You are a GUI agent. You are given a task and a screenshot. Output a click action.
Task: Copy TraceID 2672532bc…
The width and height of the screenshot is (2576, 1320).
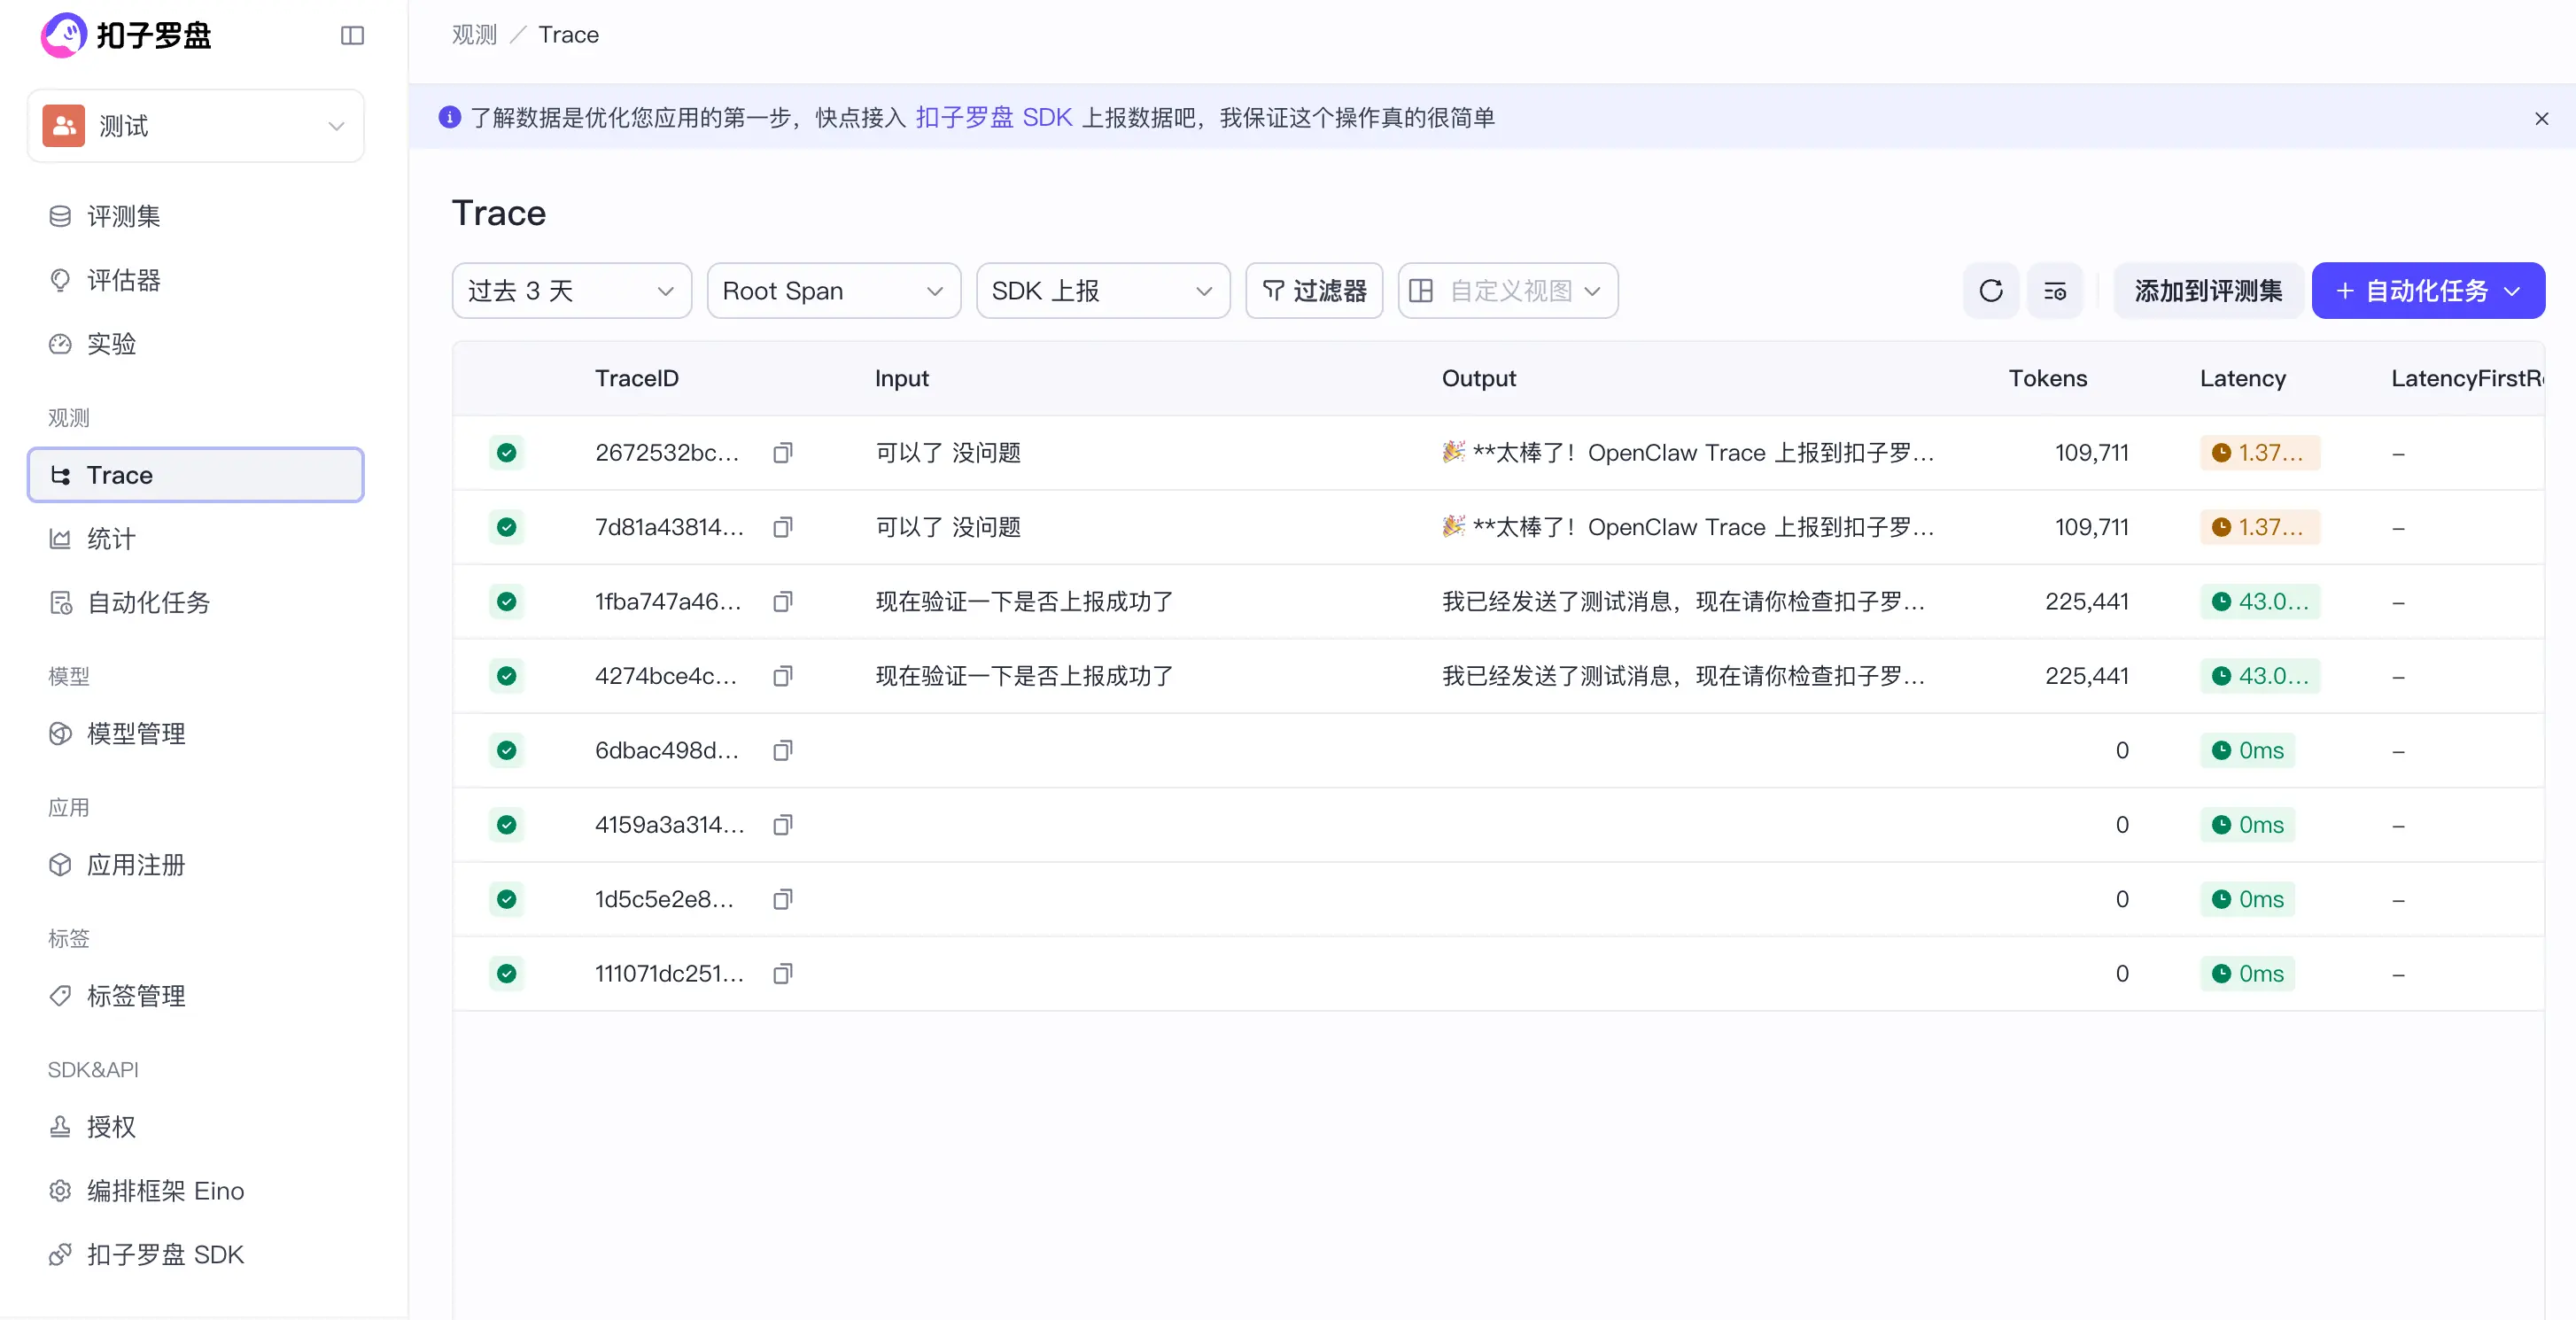tap(783, 453)
